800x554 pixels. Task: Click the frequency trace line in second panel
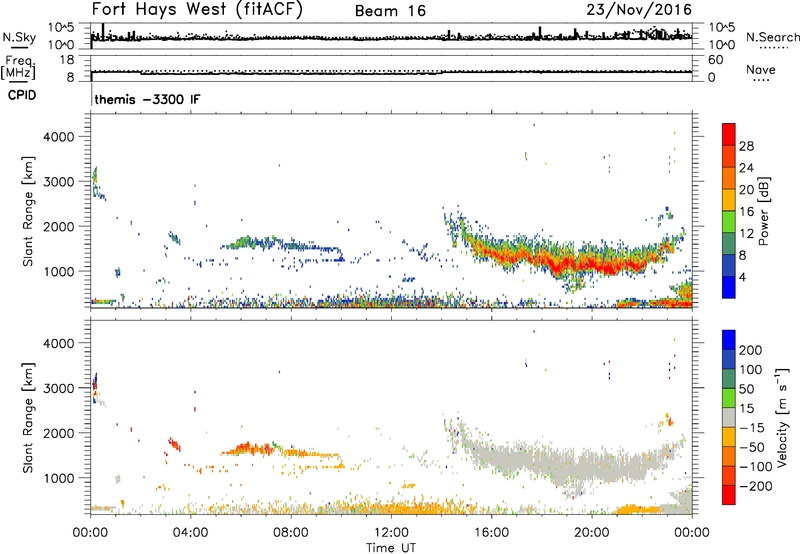click(391, 73)
